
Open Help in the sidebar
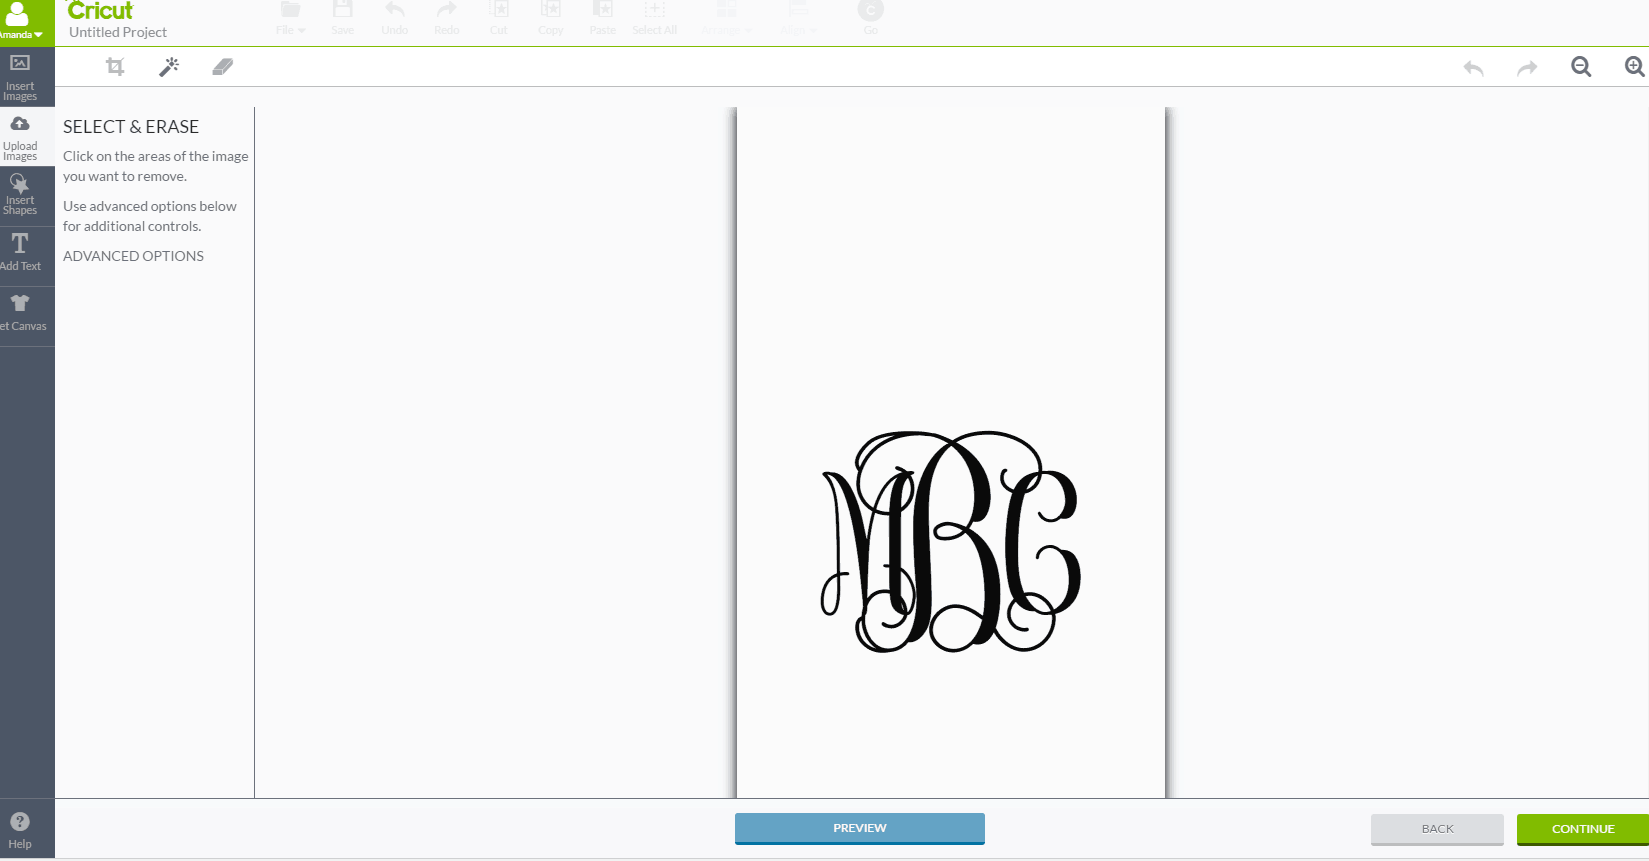pos(20,830)
